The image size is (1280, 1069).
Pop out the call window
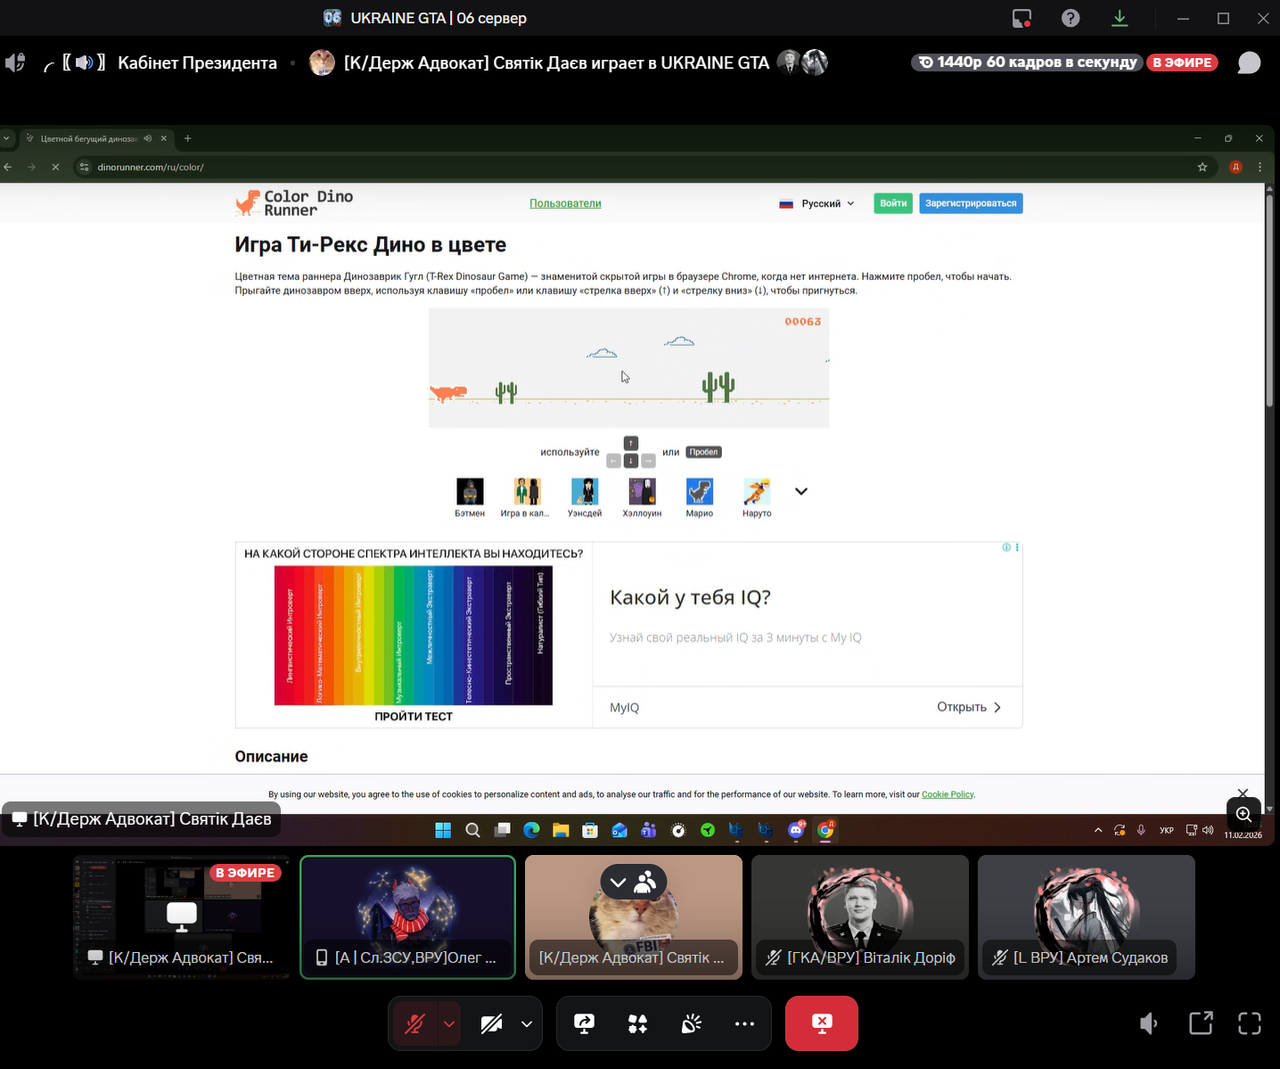[1200, 1023]
